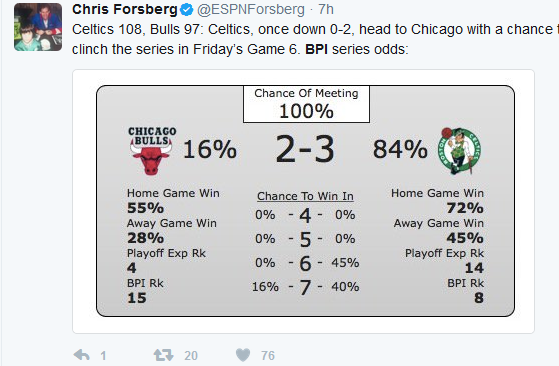Click the 7h timestamp
Screen dimensions: 559x366
[x=326, y=10]
